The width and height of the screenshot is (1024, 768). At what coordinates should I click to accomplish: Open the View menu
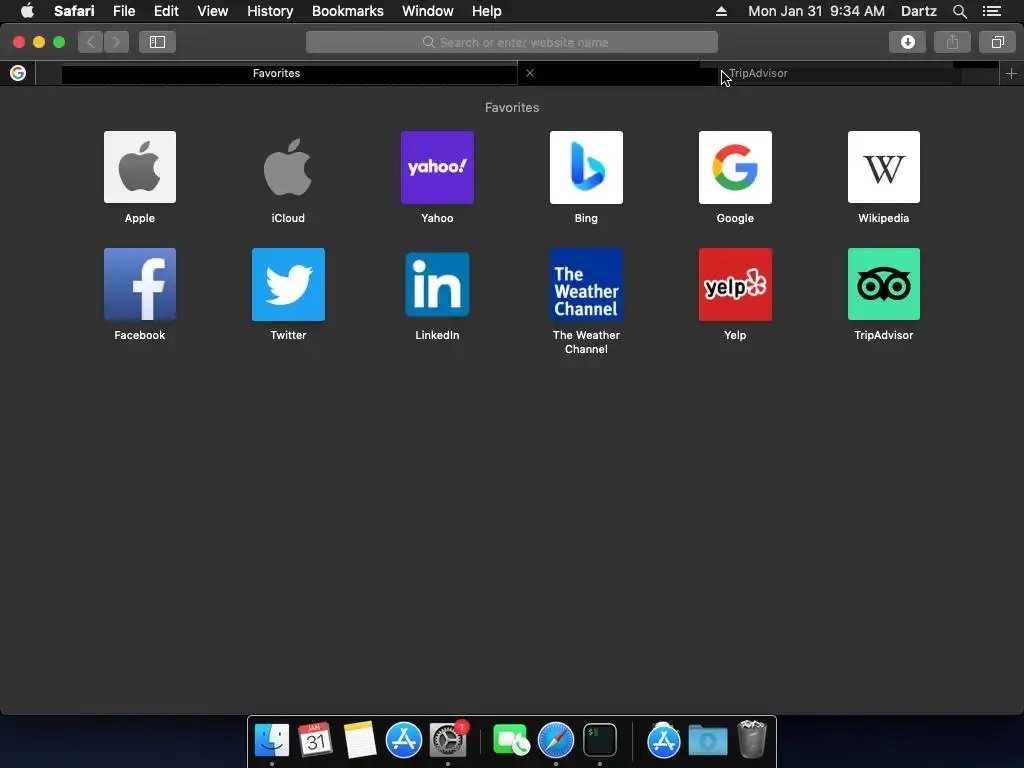tap(213, 11)
